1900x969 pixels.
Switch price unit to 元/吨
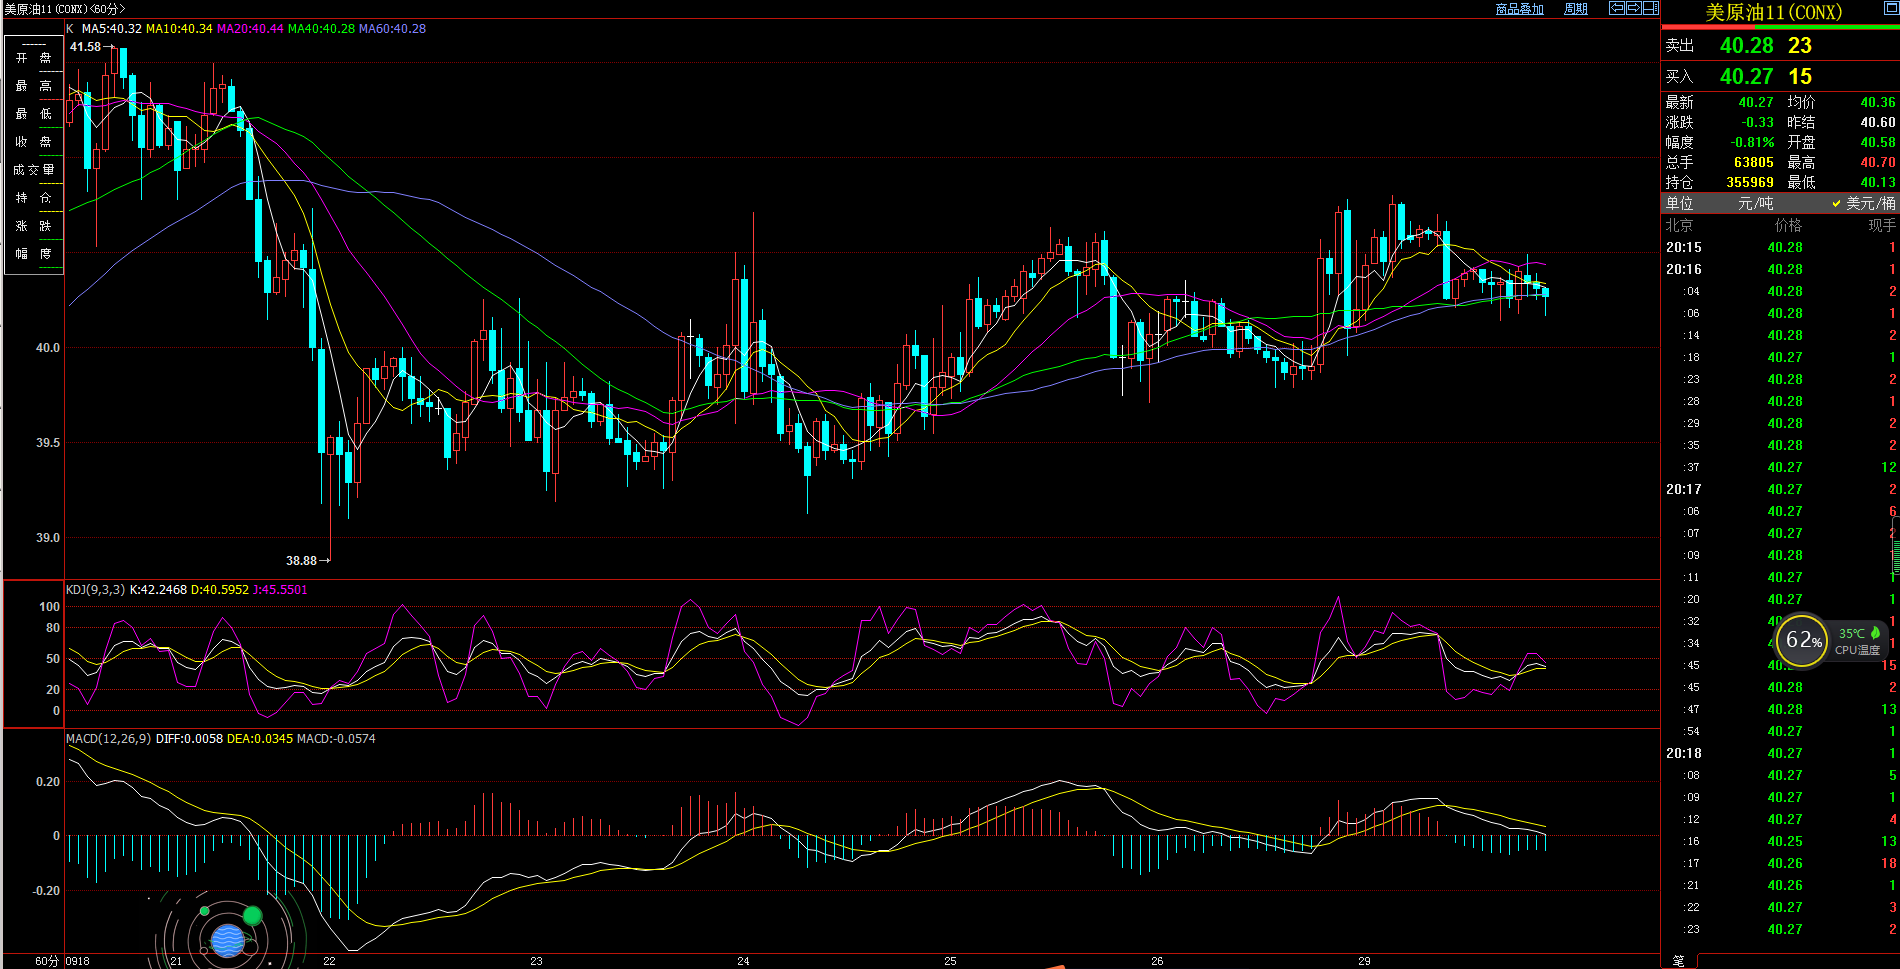[x=1755, y=203]
